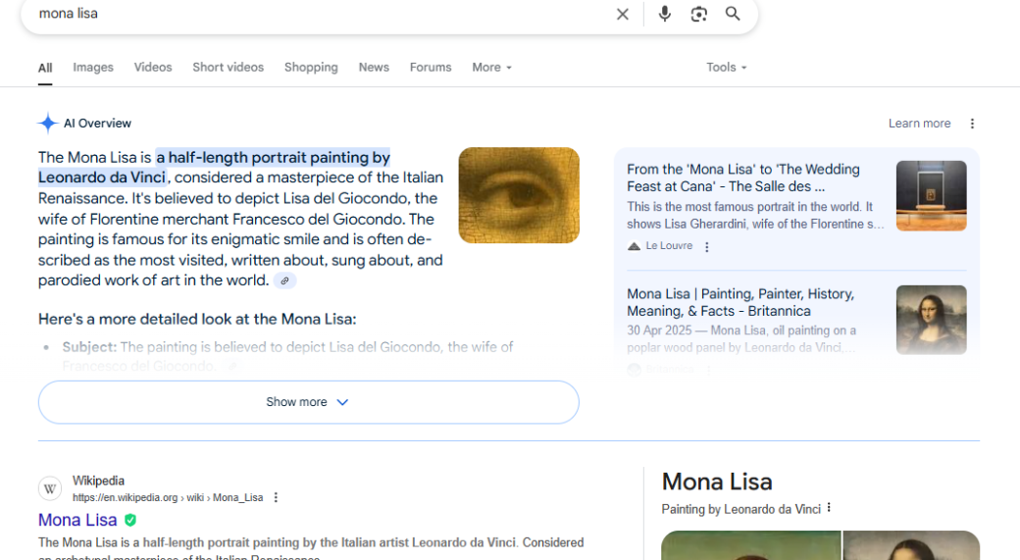Click the 'Le Louvre' source label
The width and height of the screenshot is (1020, 560).
(669, 246)
